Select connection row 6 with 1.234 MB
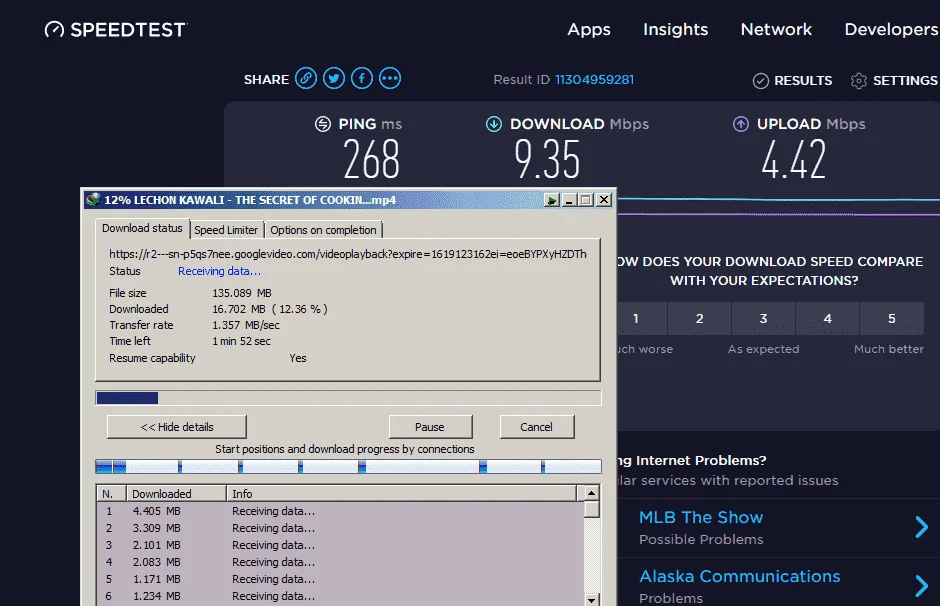Image resolution: width=940 pixels, height=606 pixels. [341, 596]
